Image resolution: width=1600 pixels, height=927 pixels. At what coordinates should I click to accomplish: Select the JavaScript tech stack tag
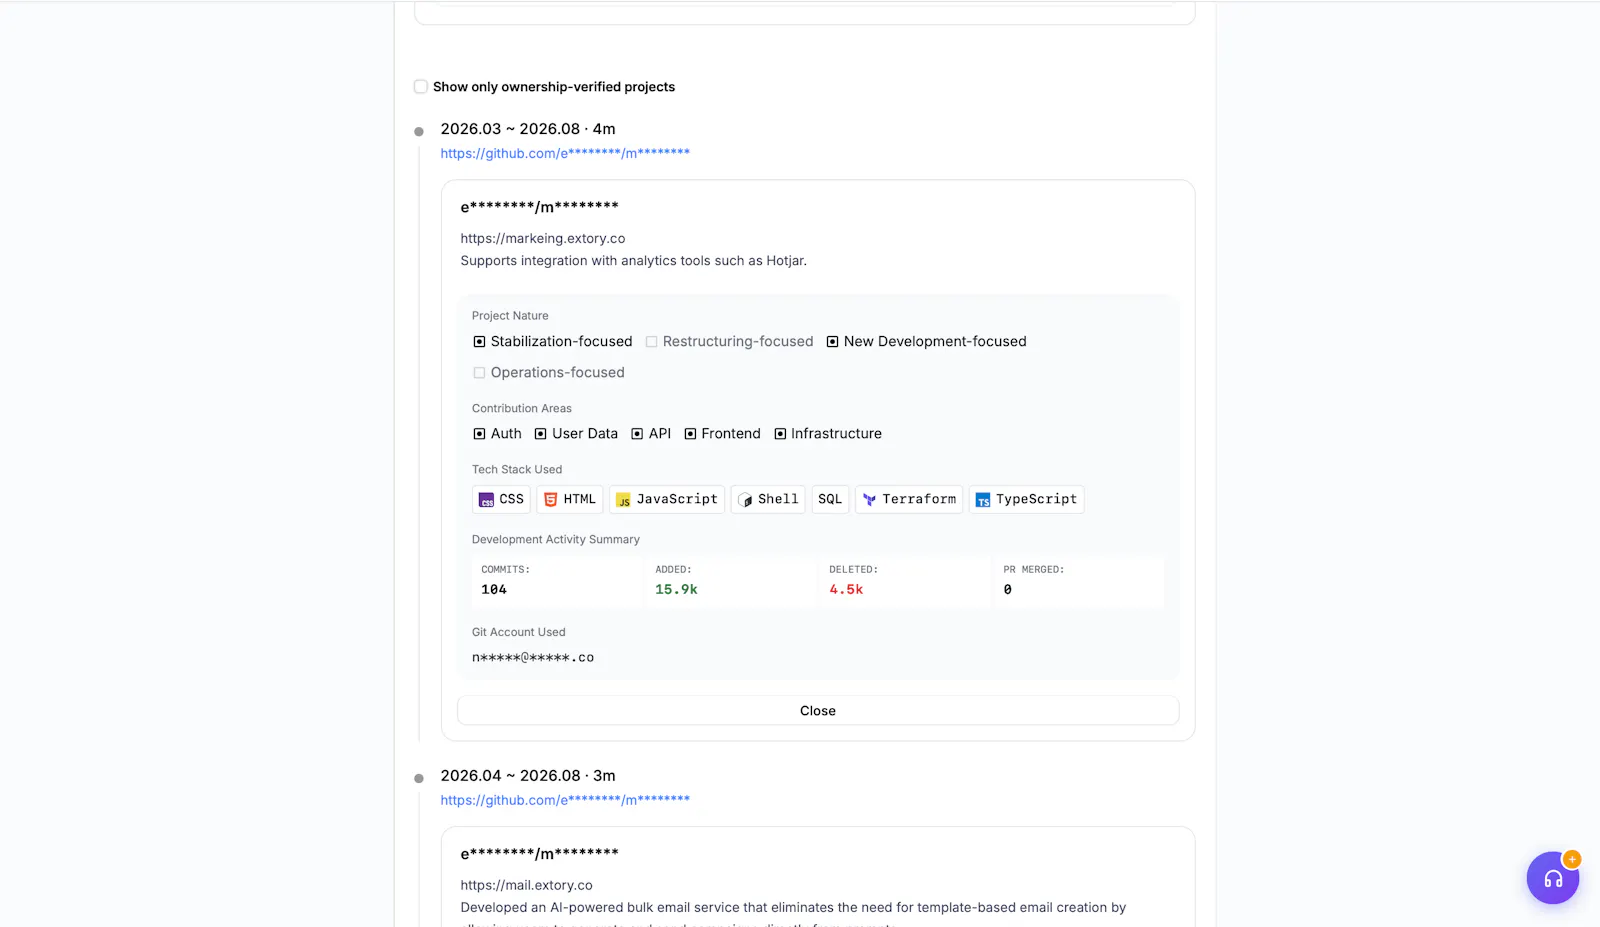666,499
